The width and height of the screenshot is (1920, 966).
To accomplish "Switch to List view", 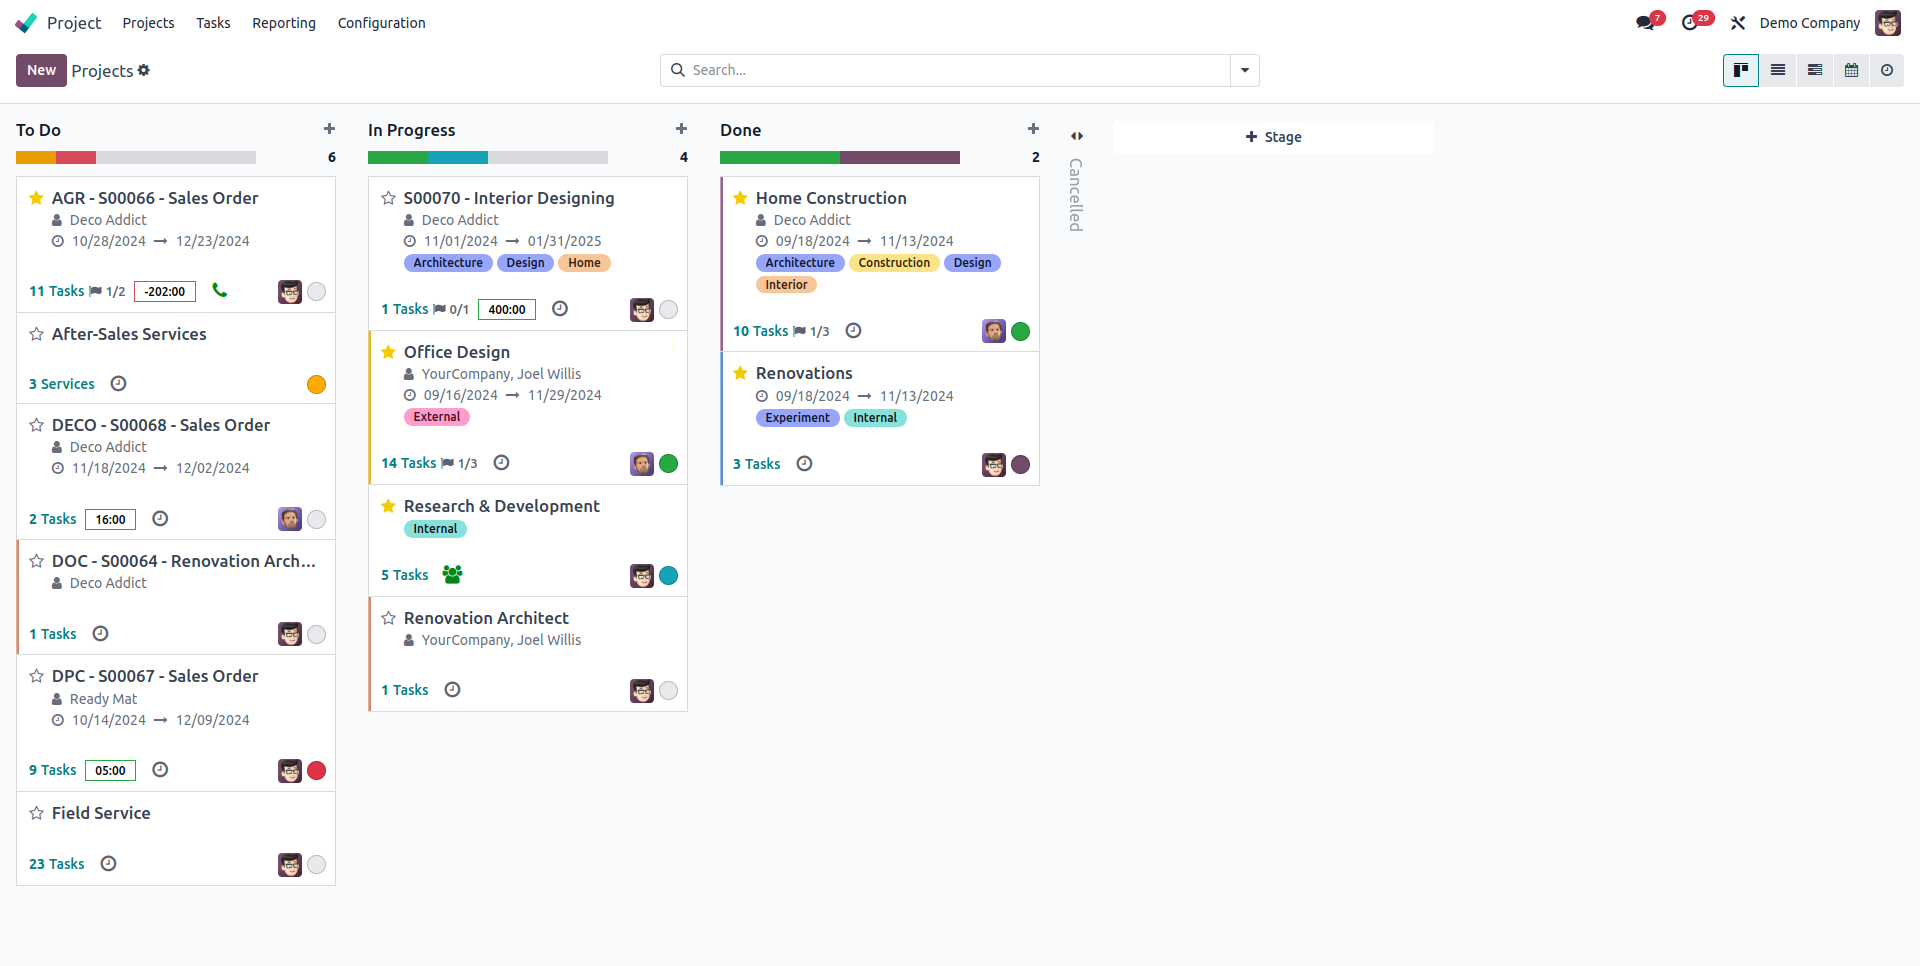I will coord(1778,70).
